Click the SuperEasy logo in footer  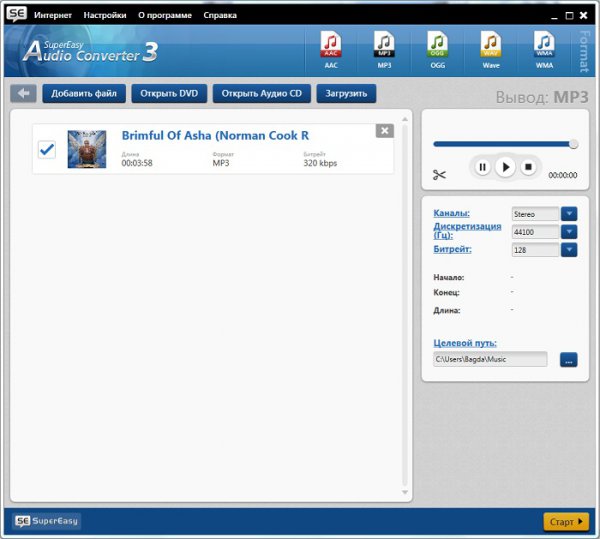click(x=46, y=521)
